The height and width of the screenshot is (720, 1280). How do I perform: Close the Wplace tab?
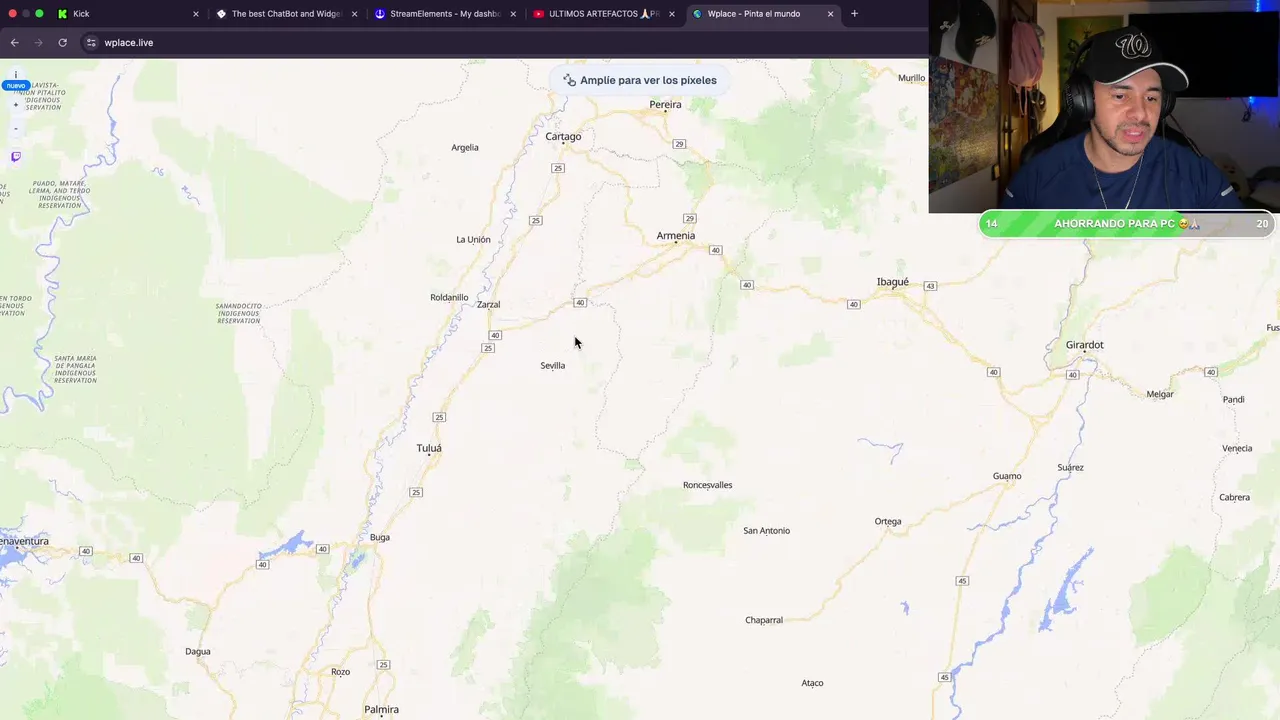click(x=830, y=14)
